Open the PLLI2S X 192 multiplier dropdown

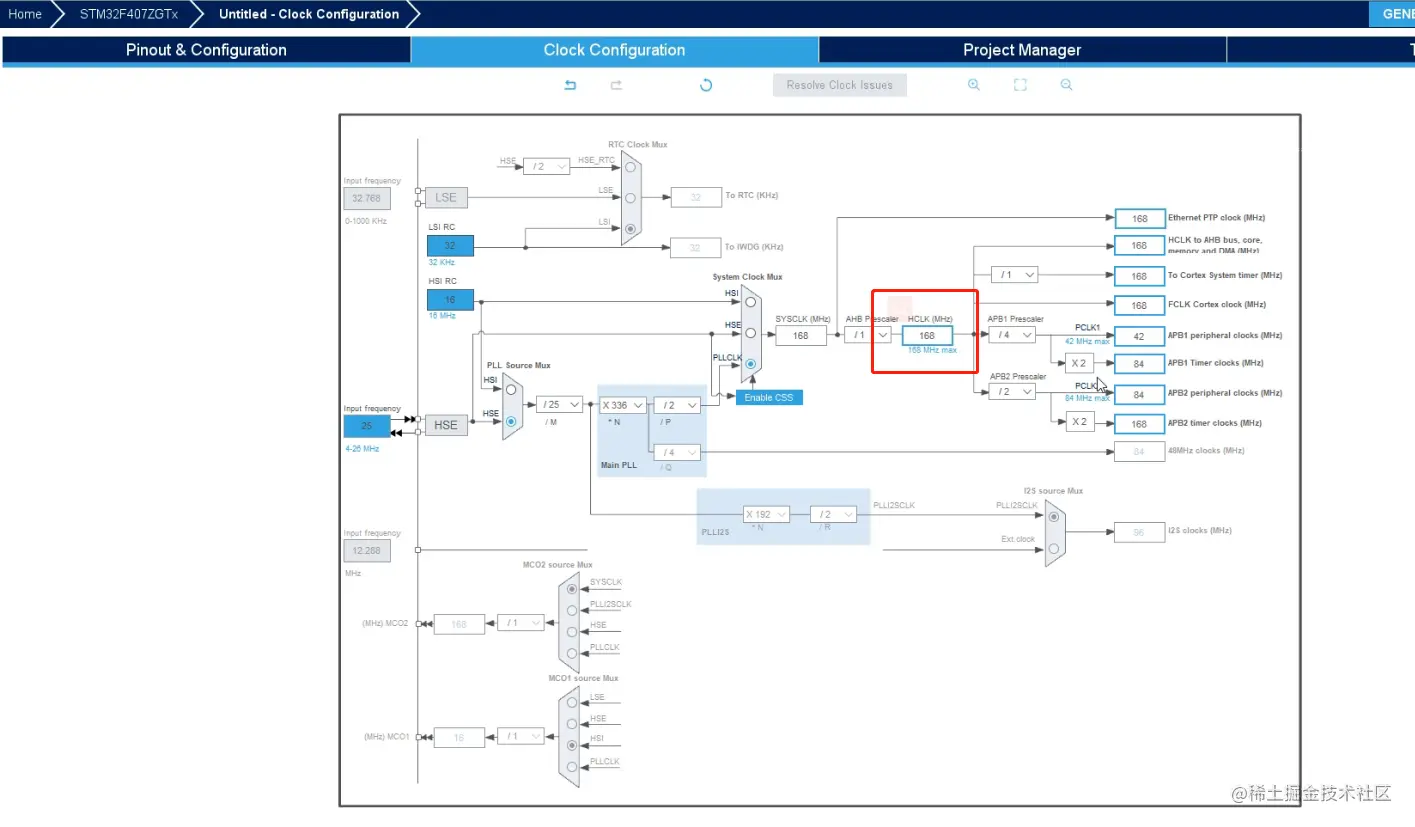coord(767,514)
